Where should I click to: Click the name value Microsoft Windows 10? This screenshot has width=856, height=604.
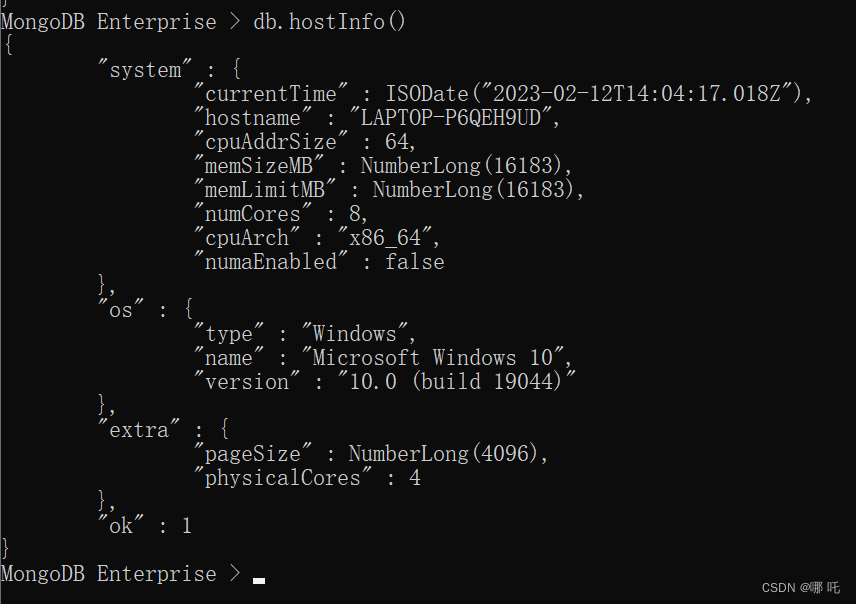point(438,358)
